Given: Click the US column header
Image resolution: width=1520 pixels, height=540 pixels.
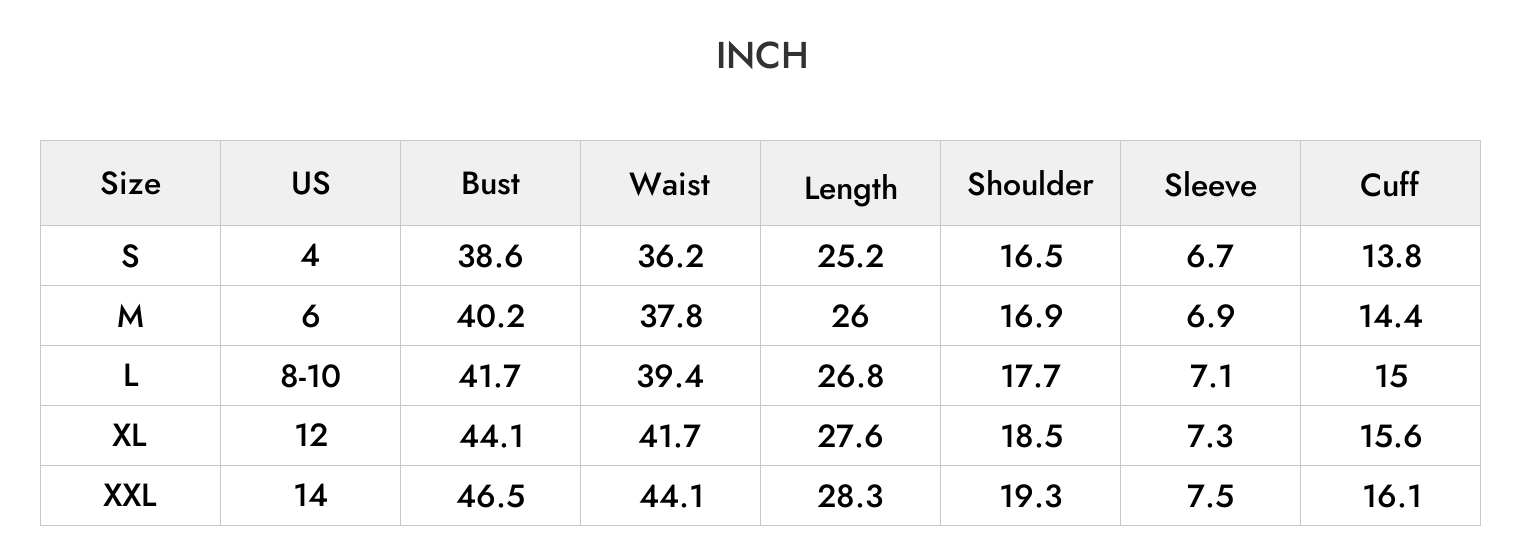Looking at the screenshot, I should point(310,183).
